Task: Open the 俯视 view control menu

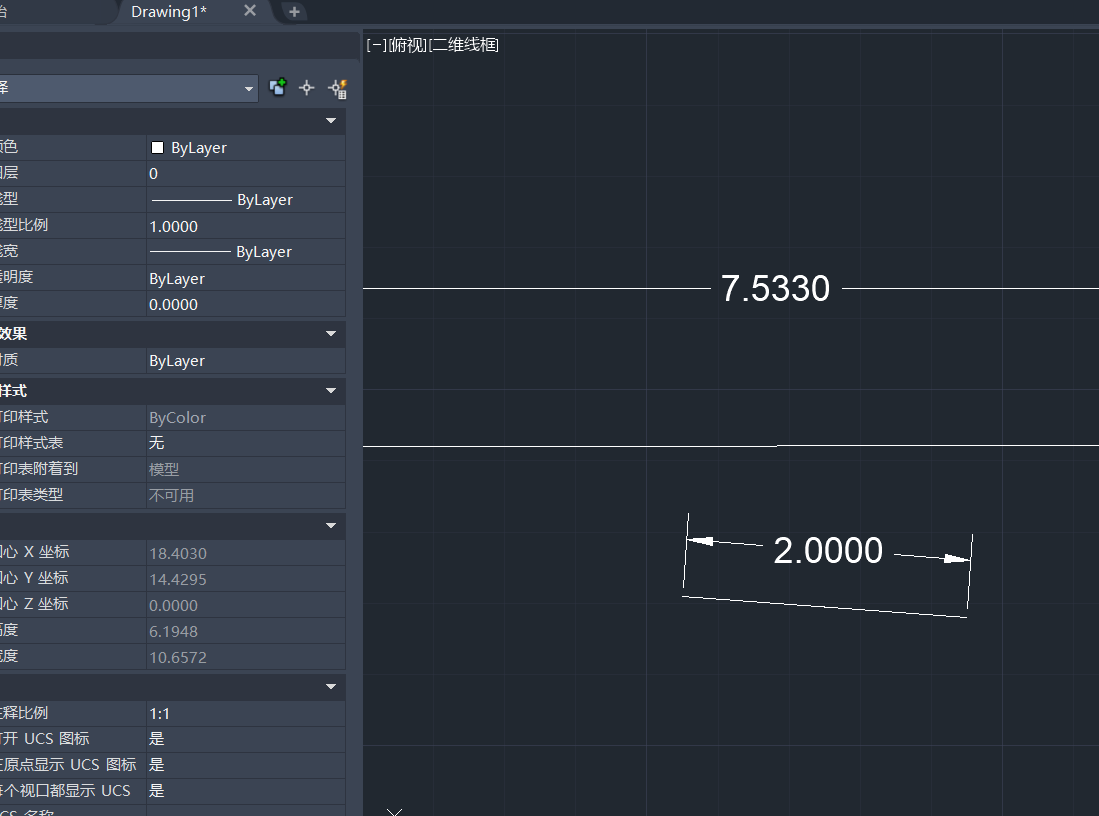Action: pyautogui.click(x=407, y=45)
